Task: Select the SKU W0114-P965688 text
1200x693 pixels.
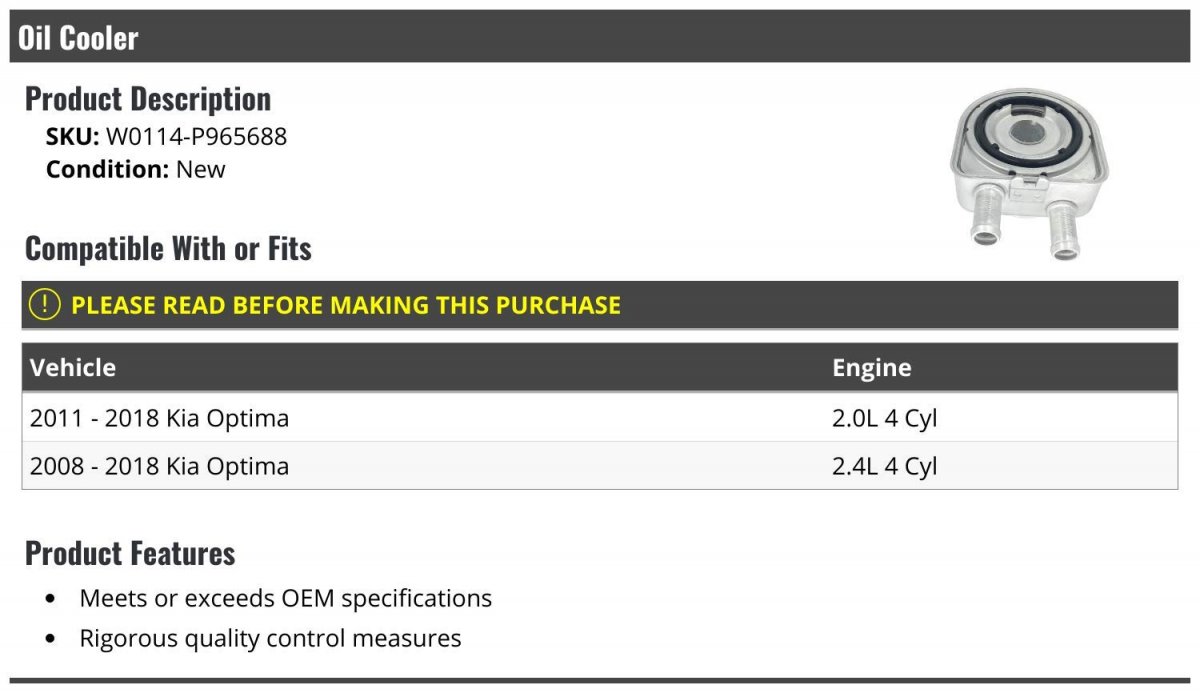Action: coord(196,137)
